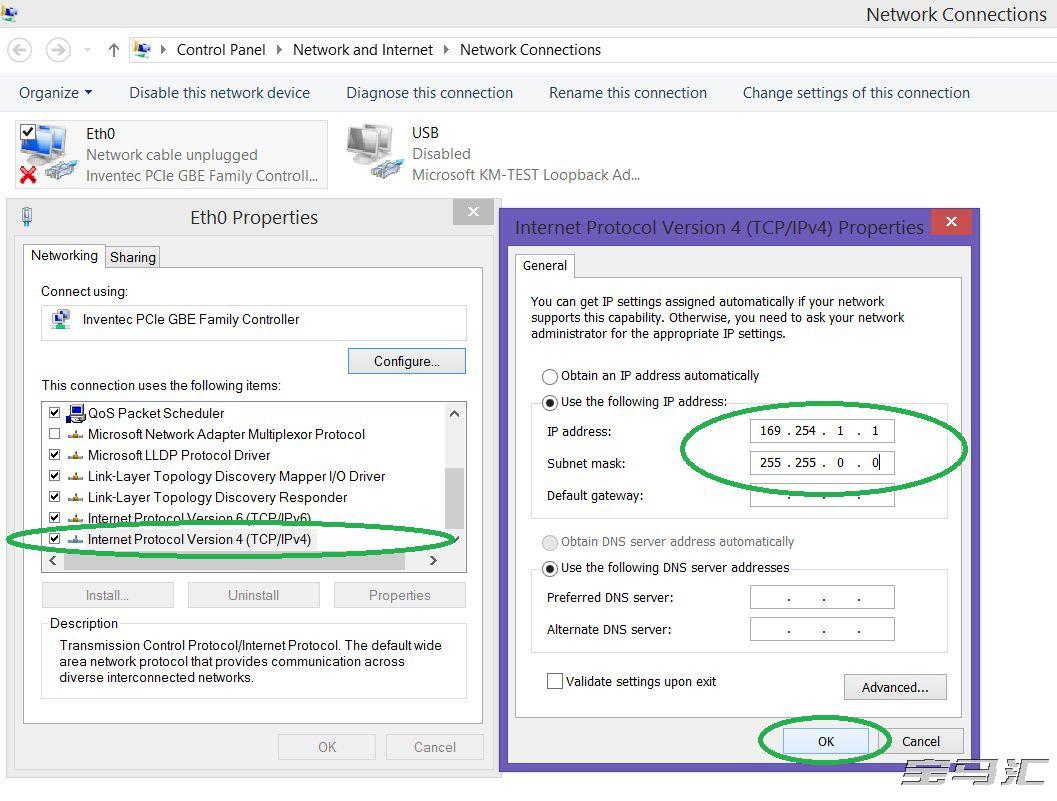The image size is (1057, 801).
Task: Click Multiplexor Protocol item icon
Action: pyautogui.click(x=76, y=434)
